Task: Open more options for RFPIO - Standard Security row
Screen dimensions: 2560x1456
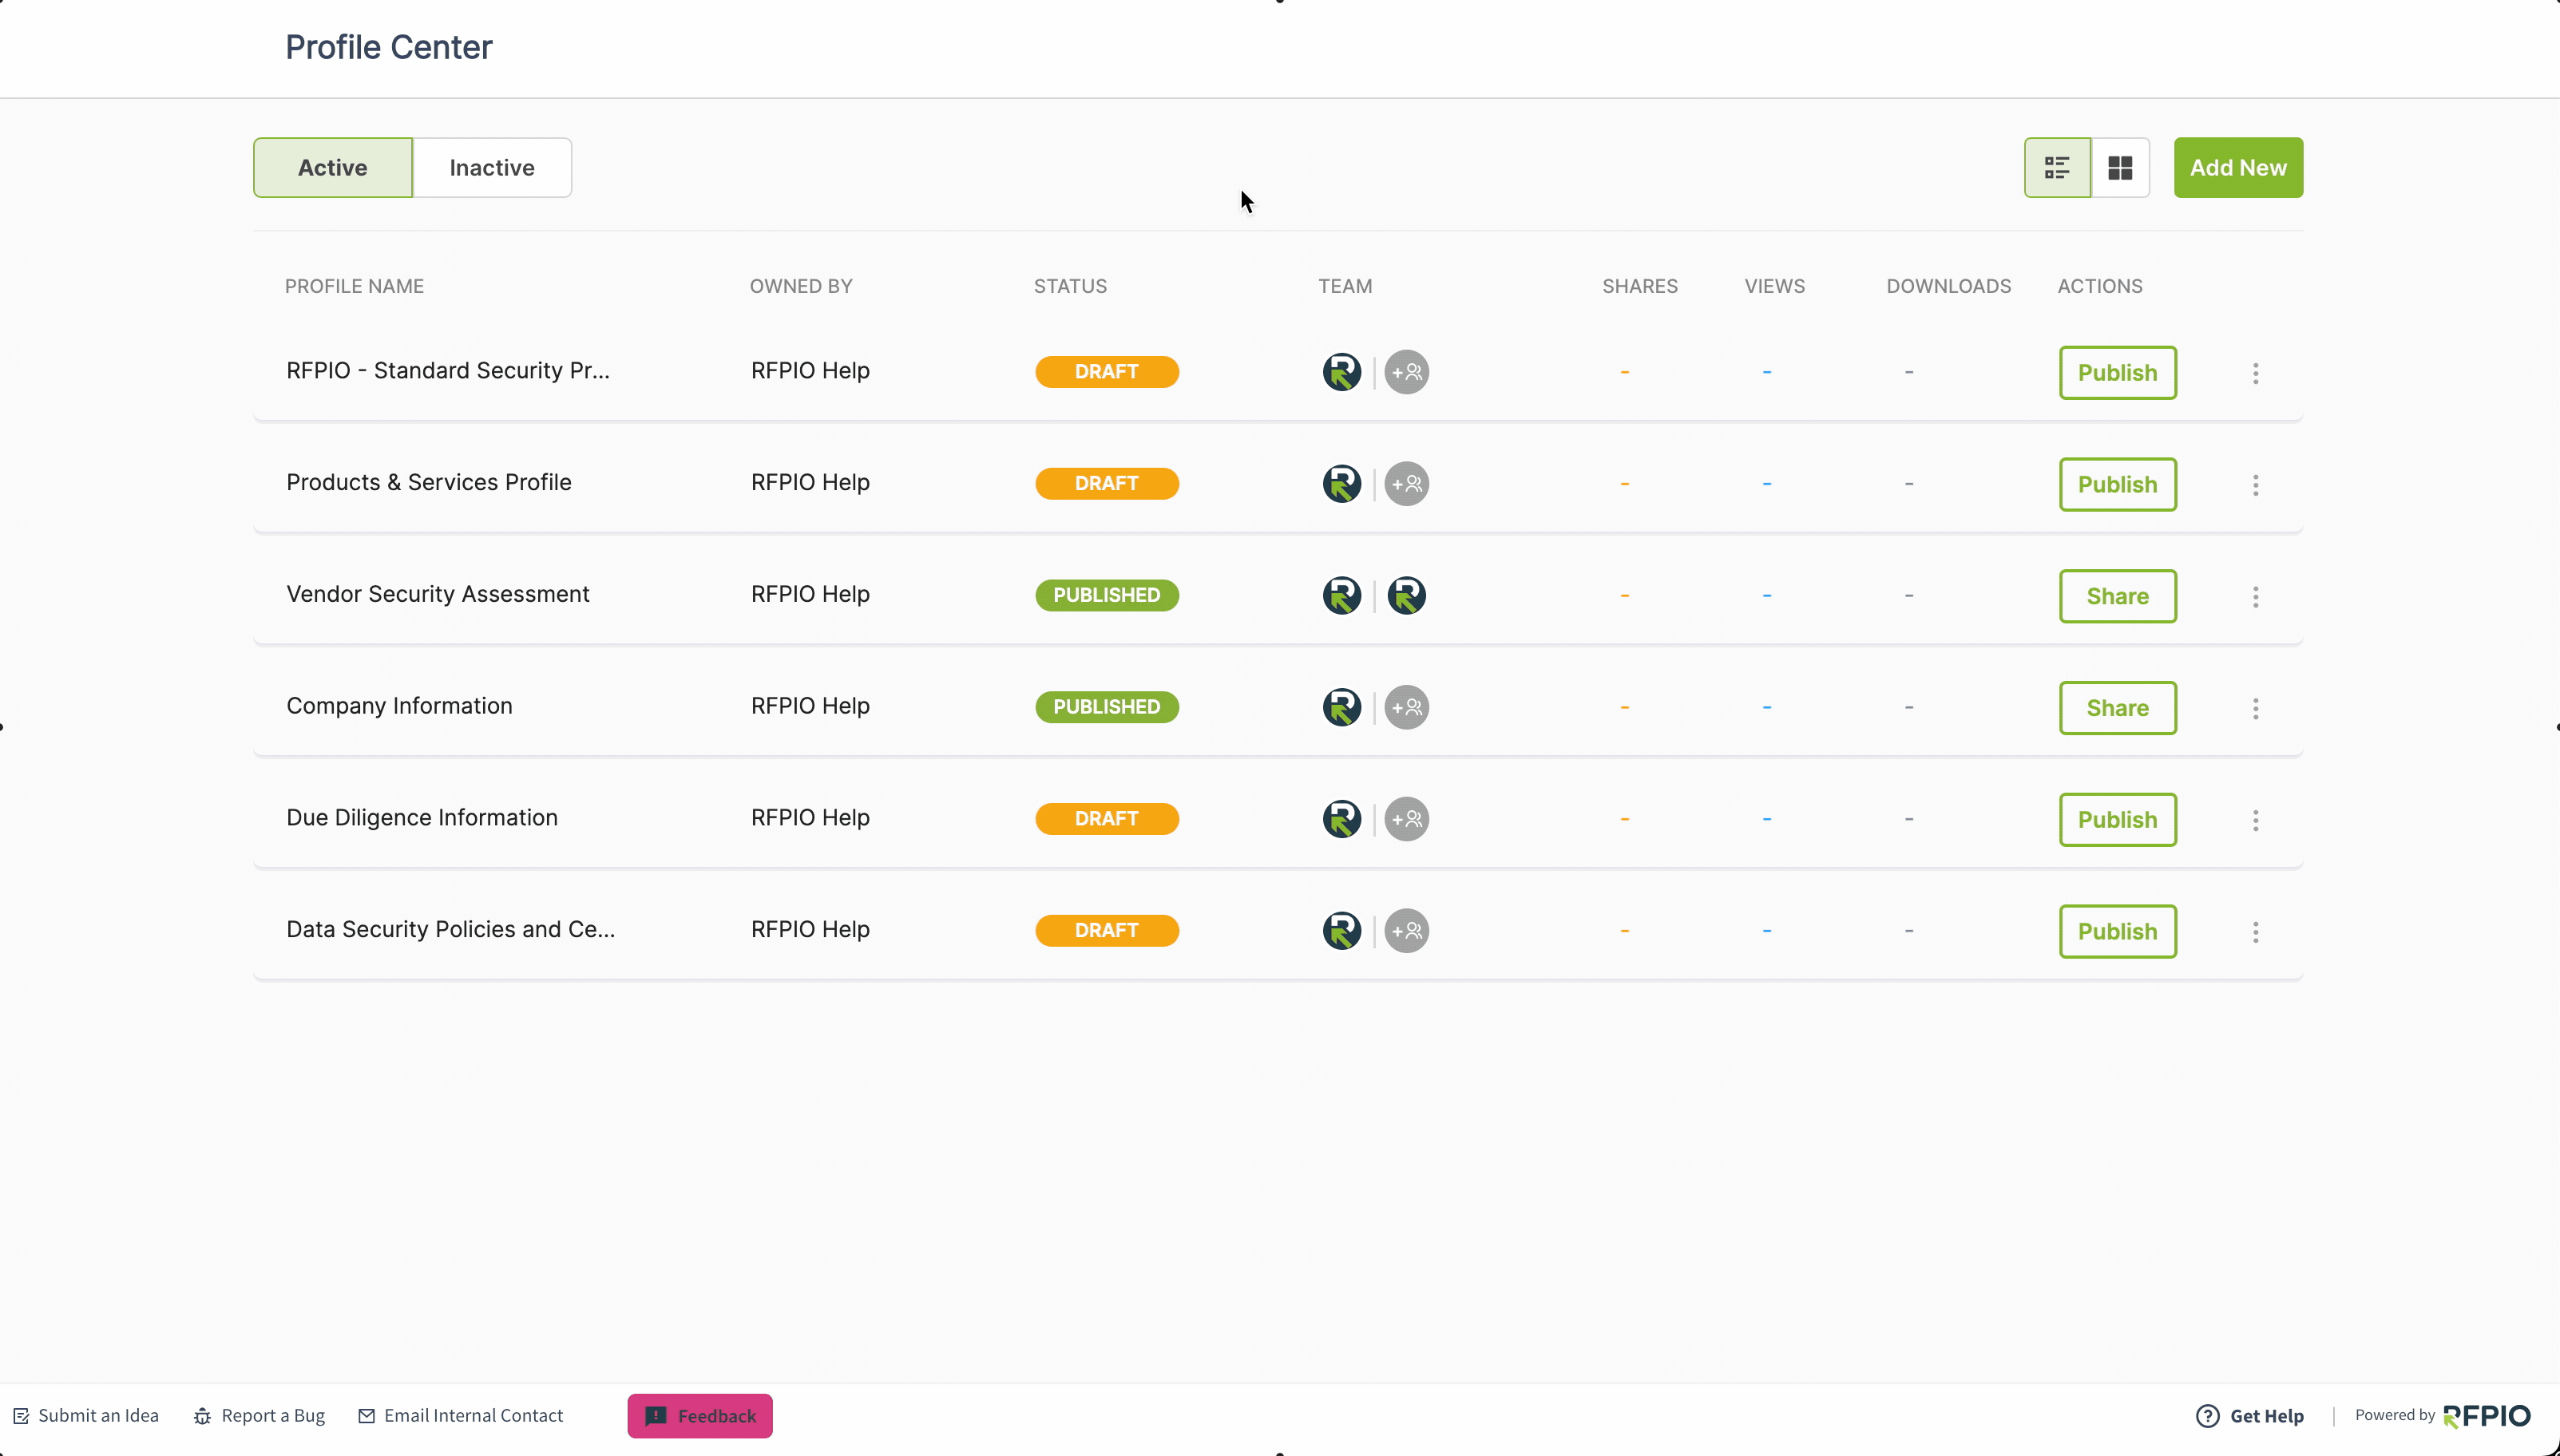Action: pyautogui.click(x=2255, y=373)
